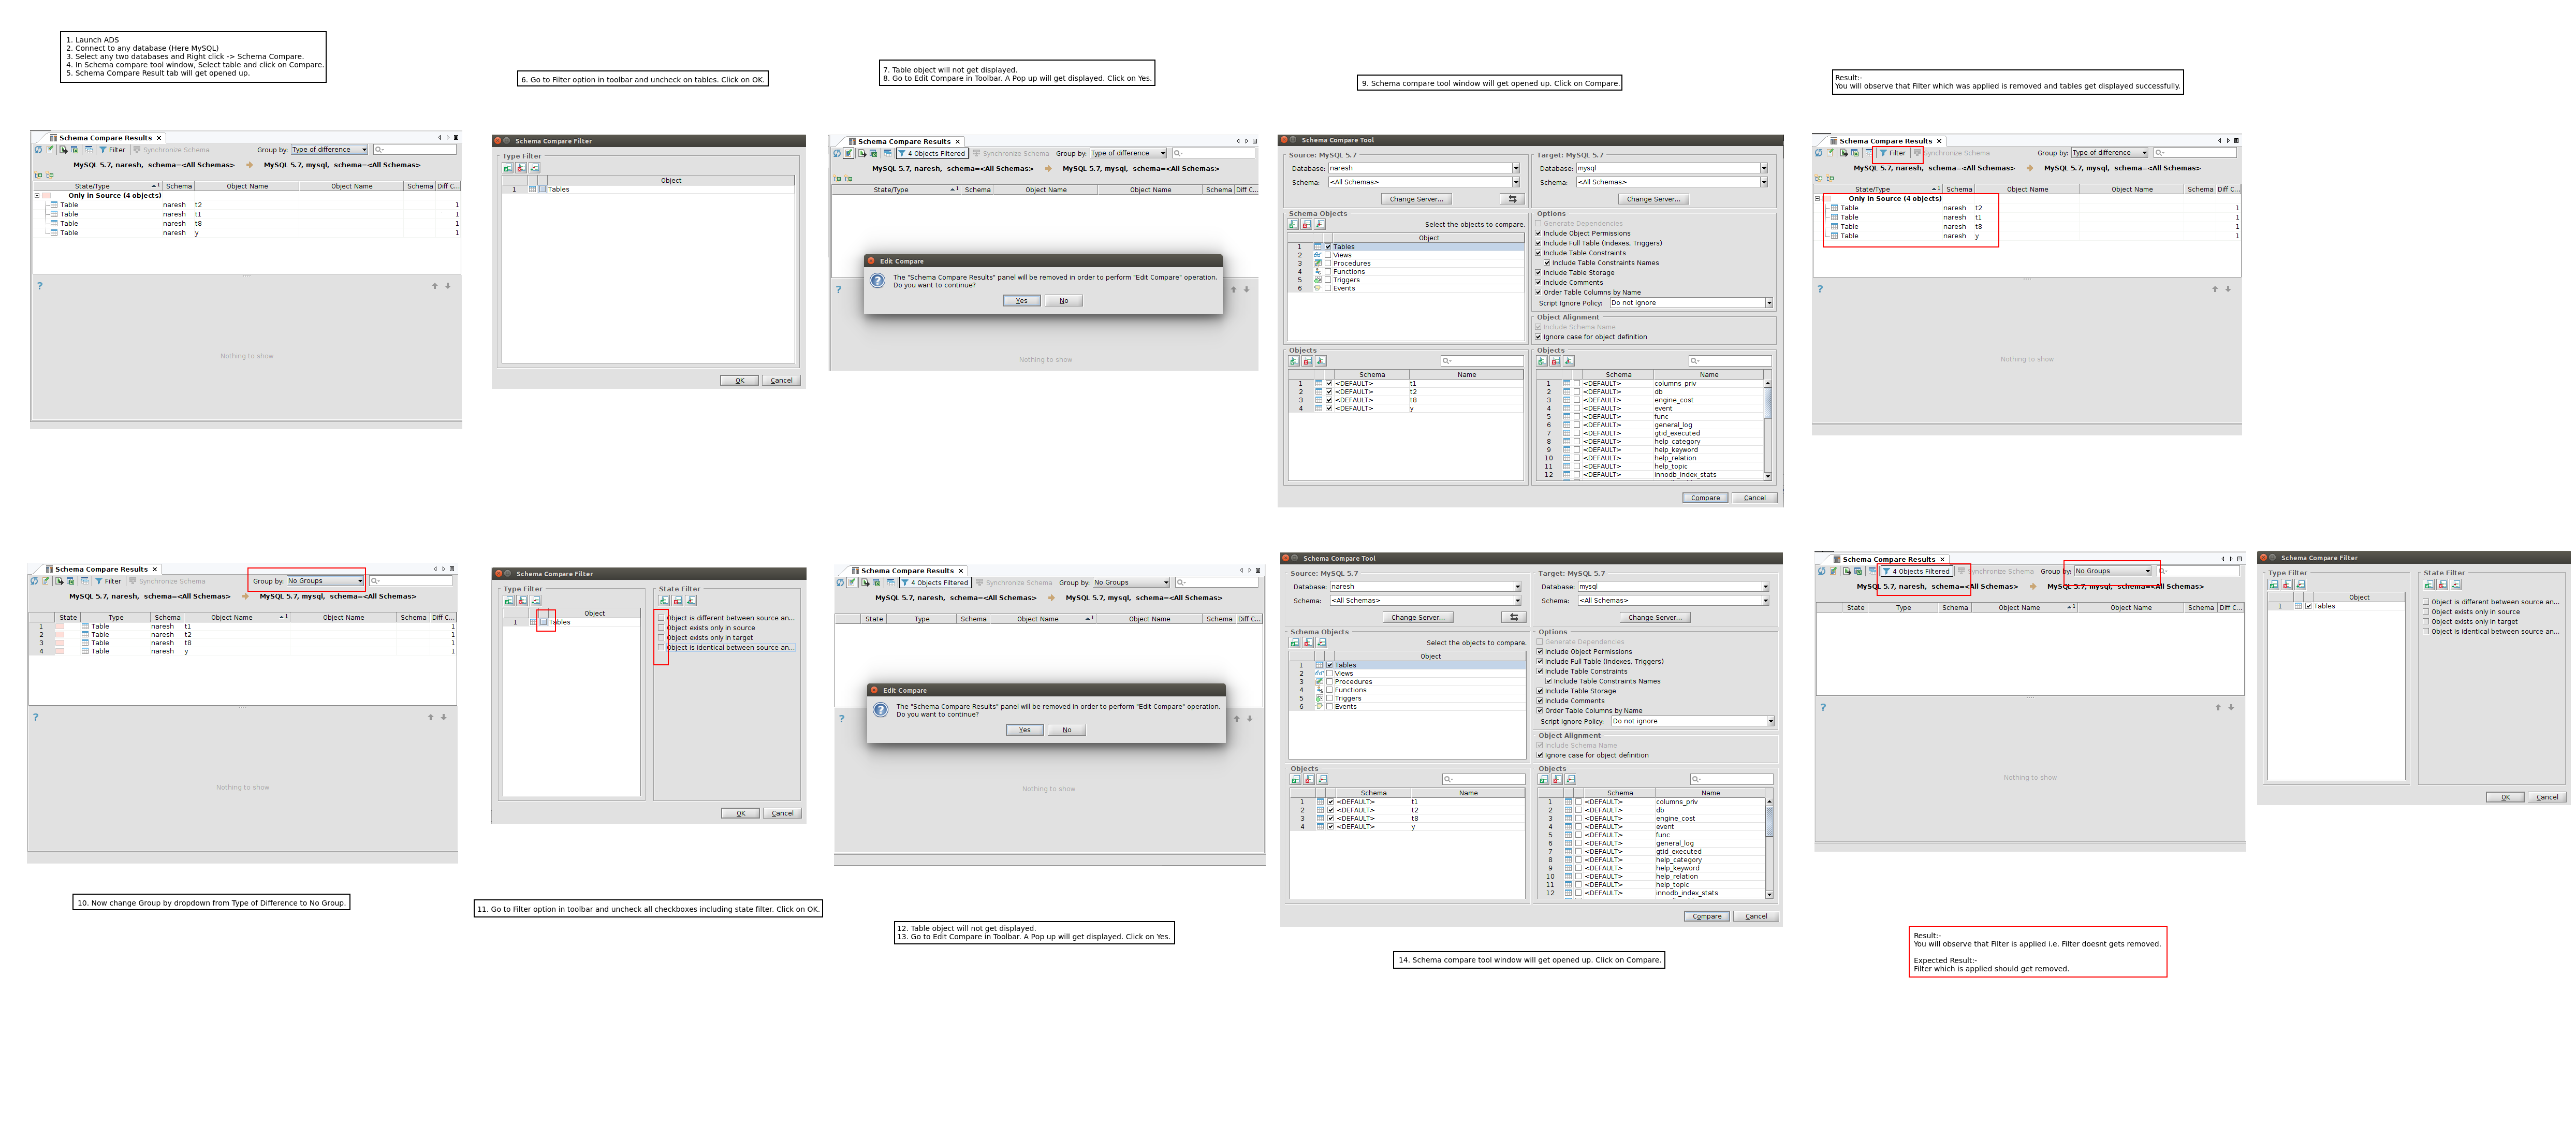Viewport: 2576px width, 1137px height.
Task: Open source Schema dropdown in step 14 tool
Action: tap(1425, 601)
